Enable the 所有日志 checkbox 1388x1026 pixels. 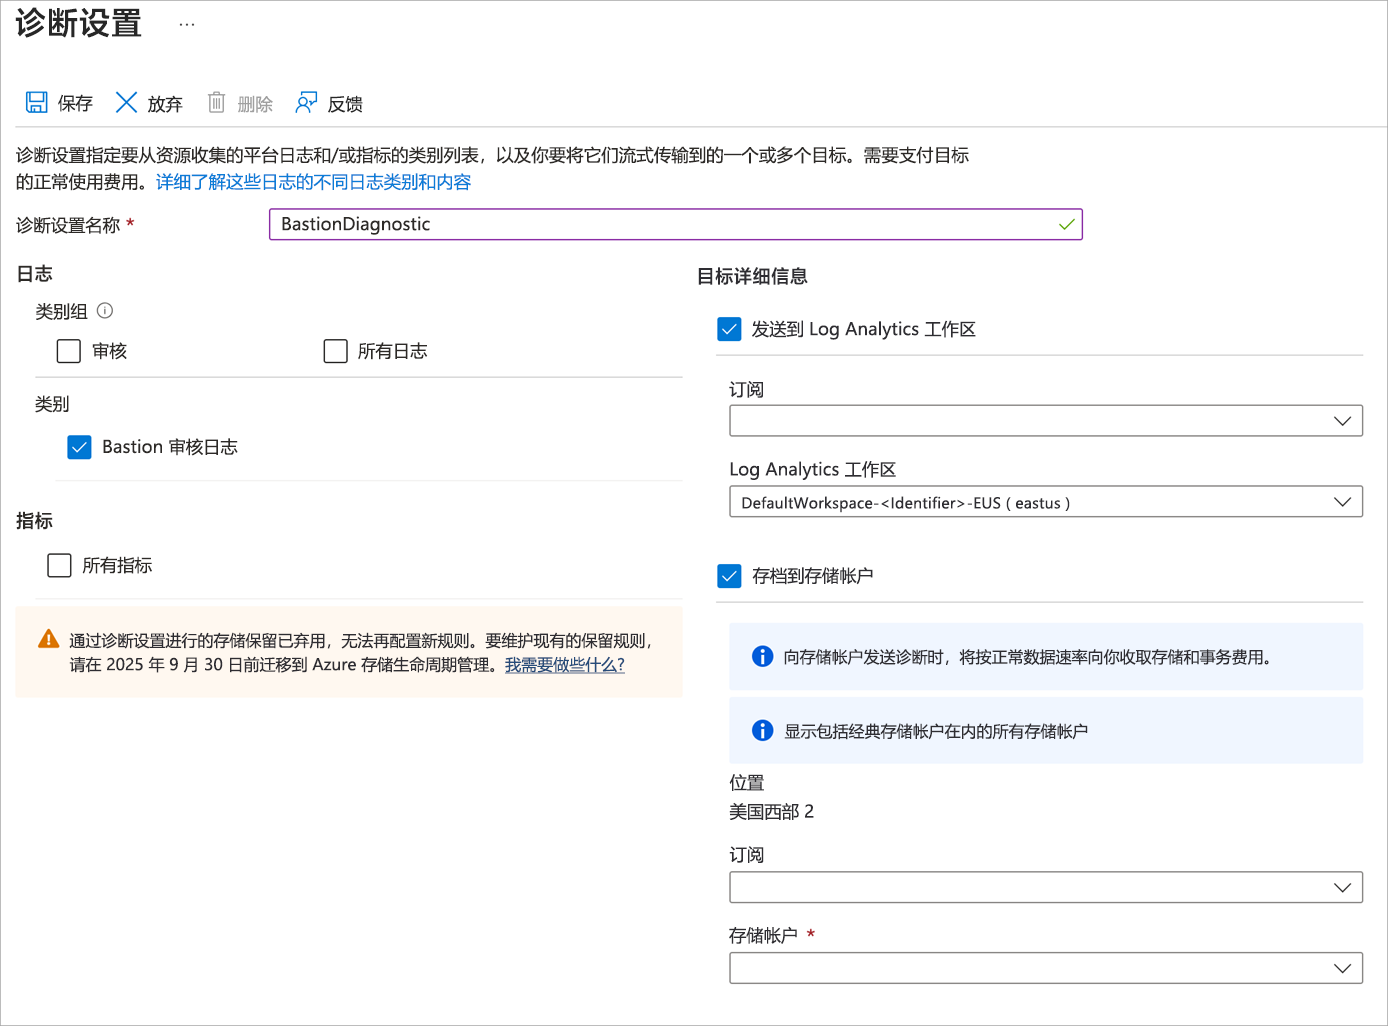tap(336, 351)
